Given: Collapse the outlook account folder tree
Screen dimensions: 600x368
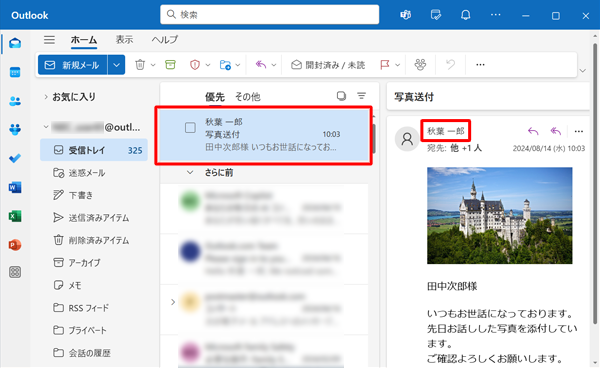Looking at the screenshot, I should tap(46, 127).
